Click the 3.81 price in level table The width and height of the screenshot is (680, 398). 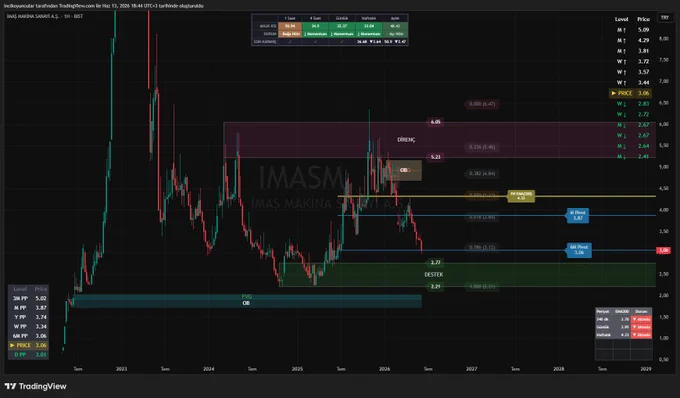(643, 51)
